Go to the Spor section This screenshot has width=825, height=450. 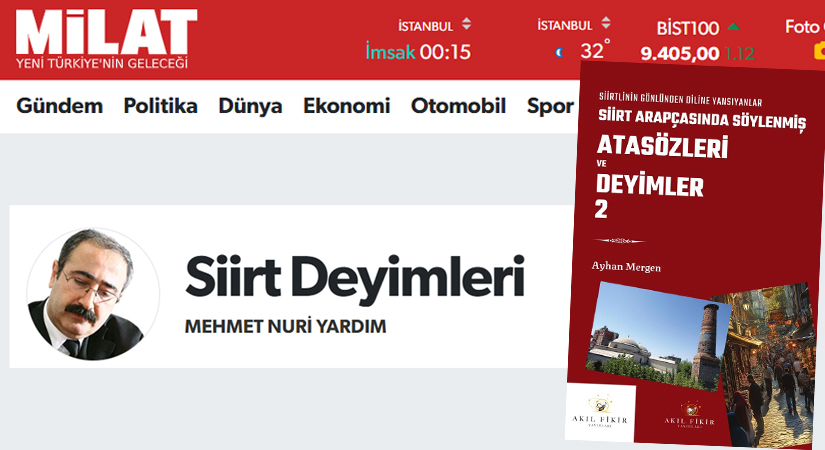pos(550,107)
